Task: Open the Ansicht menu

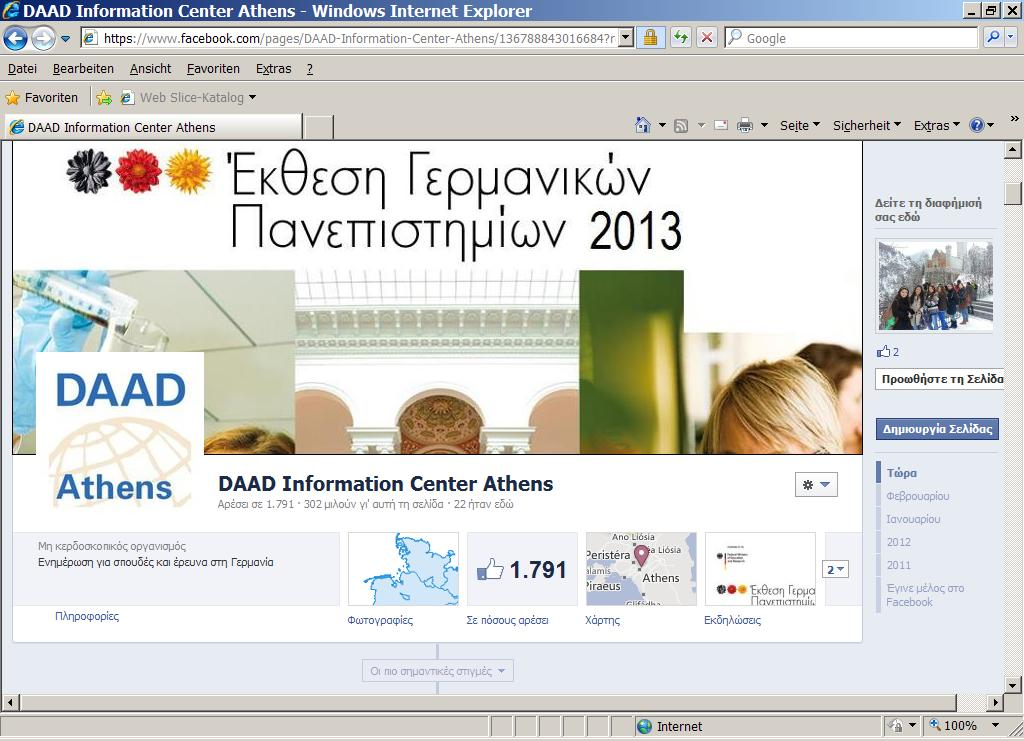Action: coord(150,69)
